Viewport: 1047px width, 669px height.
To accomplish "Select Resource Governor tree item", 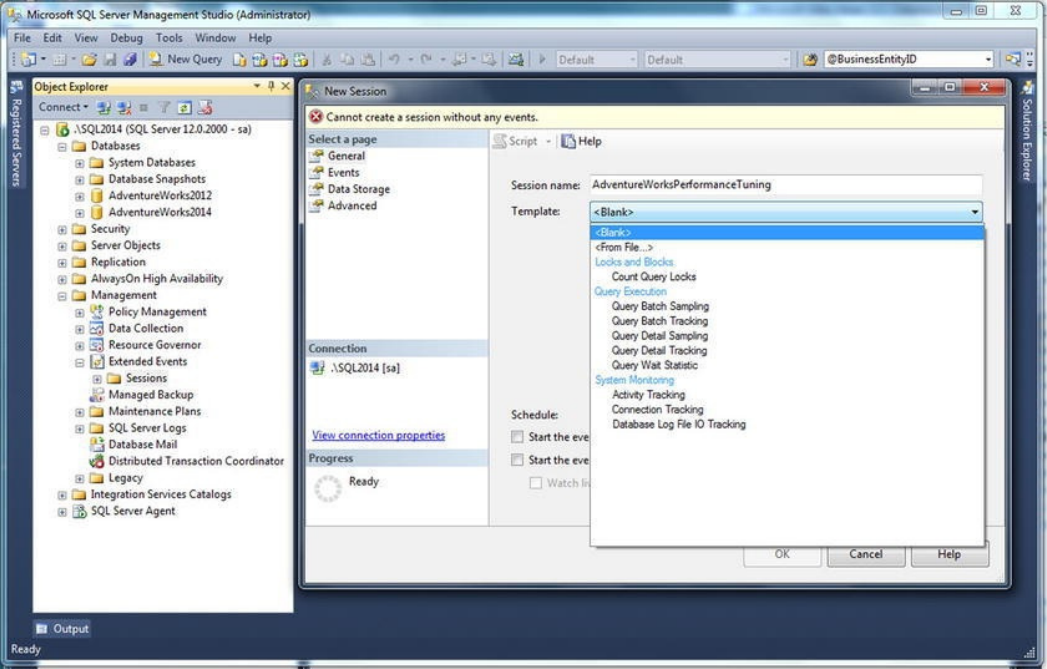I will (x=155, y=345).
